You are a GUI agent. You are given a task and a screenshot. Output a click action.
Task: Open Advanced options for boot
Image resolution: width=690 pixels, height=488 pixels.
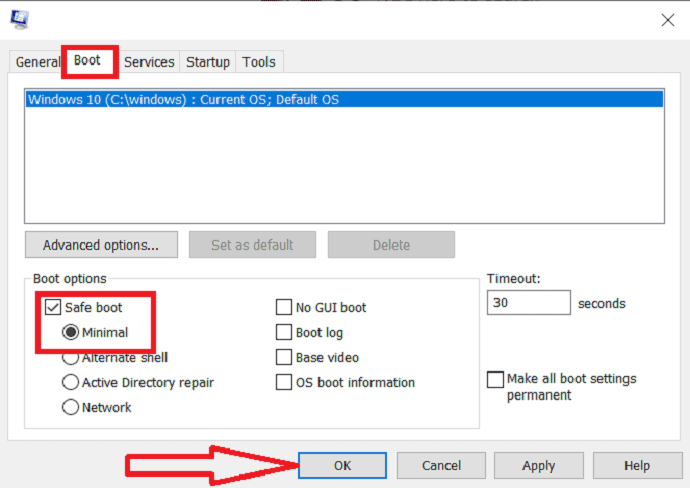pos(100,245)
